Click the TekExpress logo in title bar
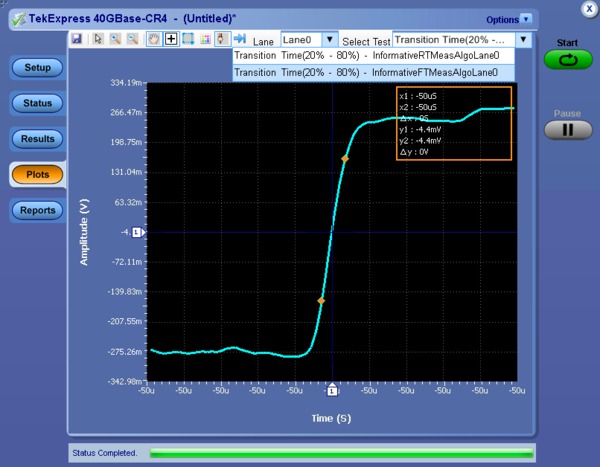 tap(18, 19)
